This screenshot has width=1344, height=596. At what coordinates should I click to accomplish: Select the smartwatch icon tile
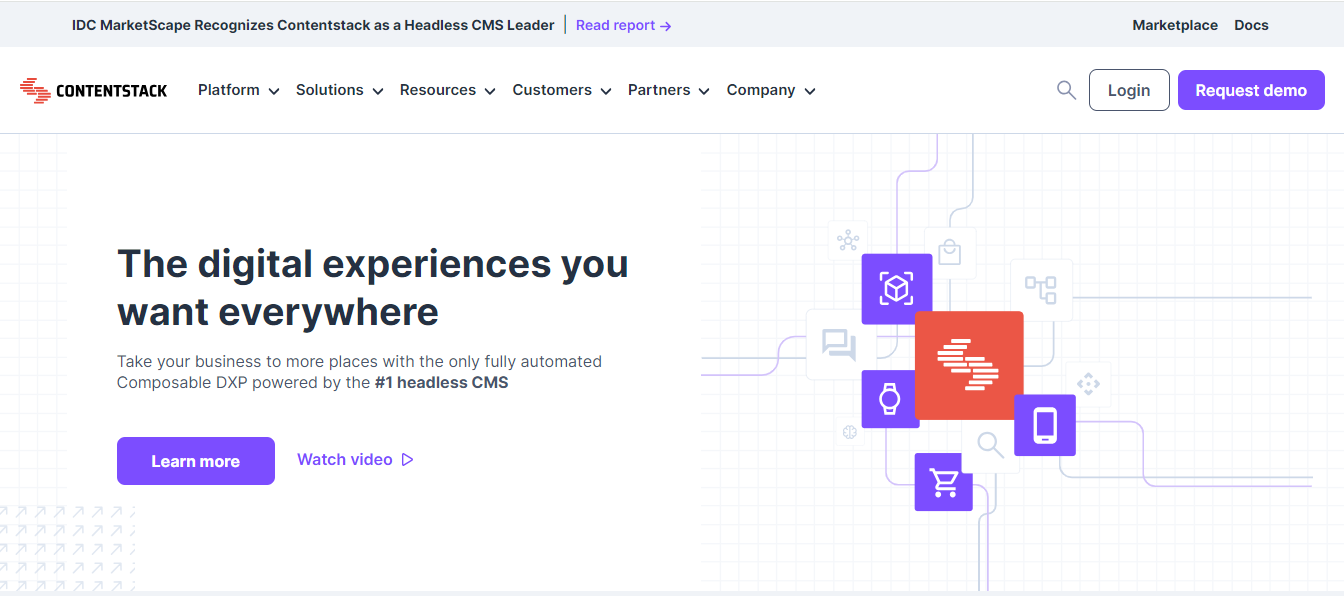(x=890, y=399)
